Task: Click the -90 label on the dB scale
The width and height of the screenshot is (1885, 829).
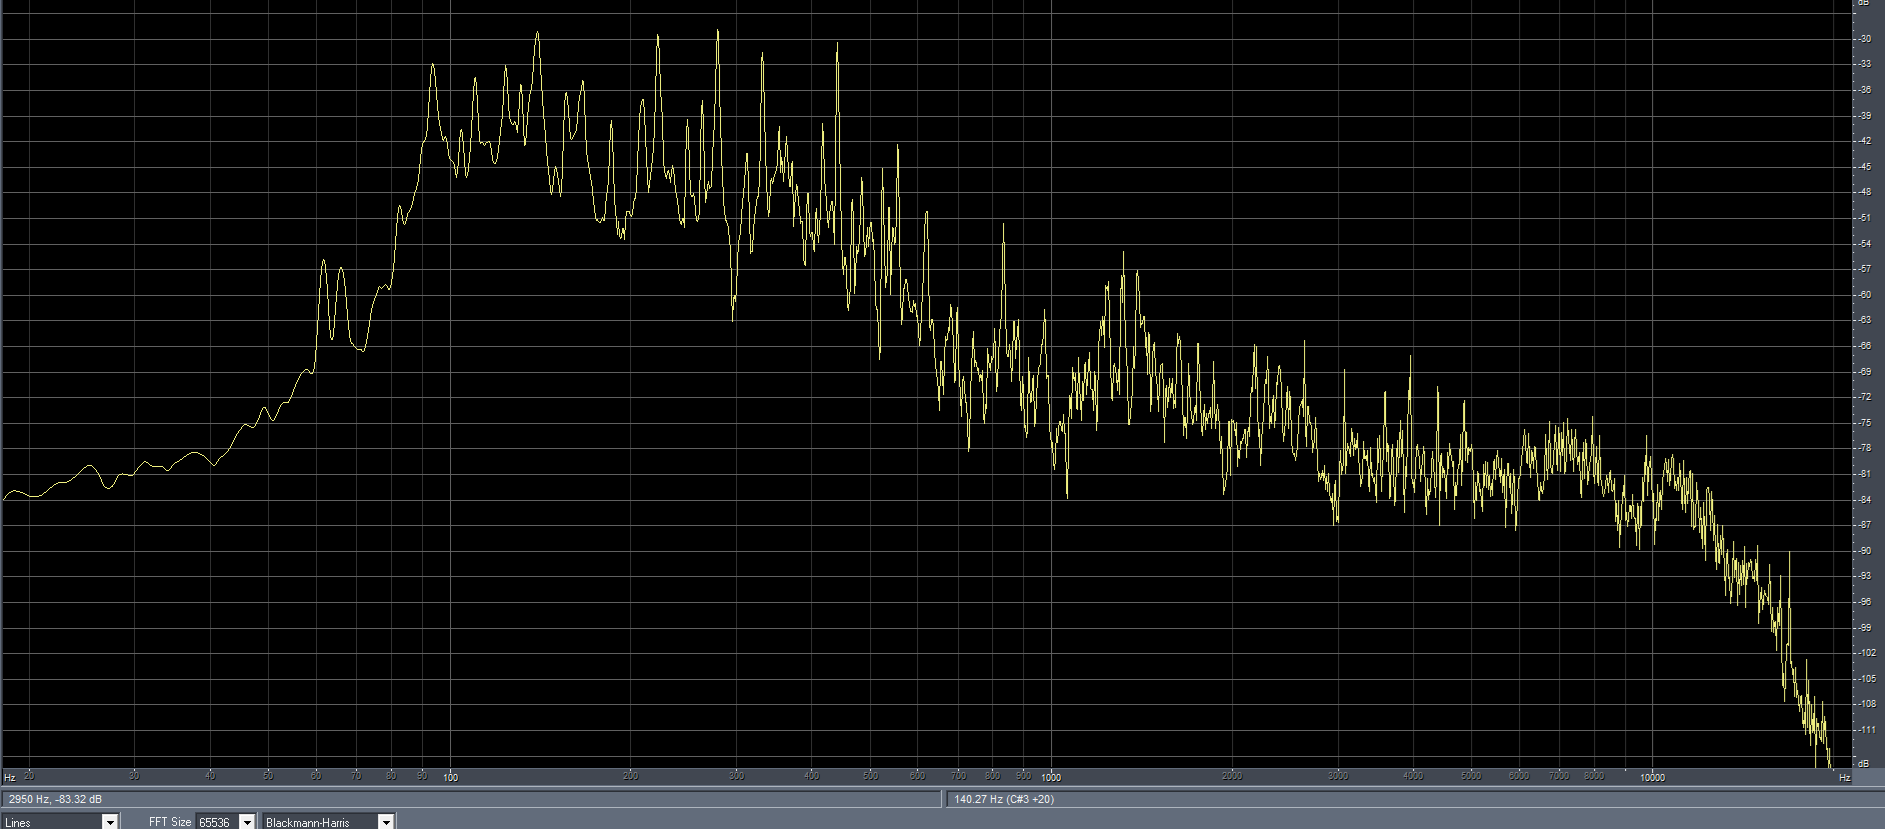Action: (1865, 551)
